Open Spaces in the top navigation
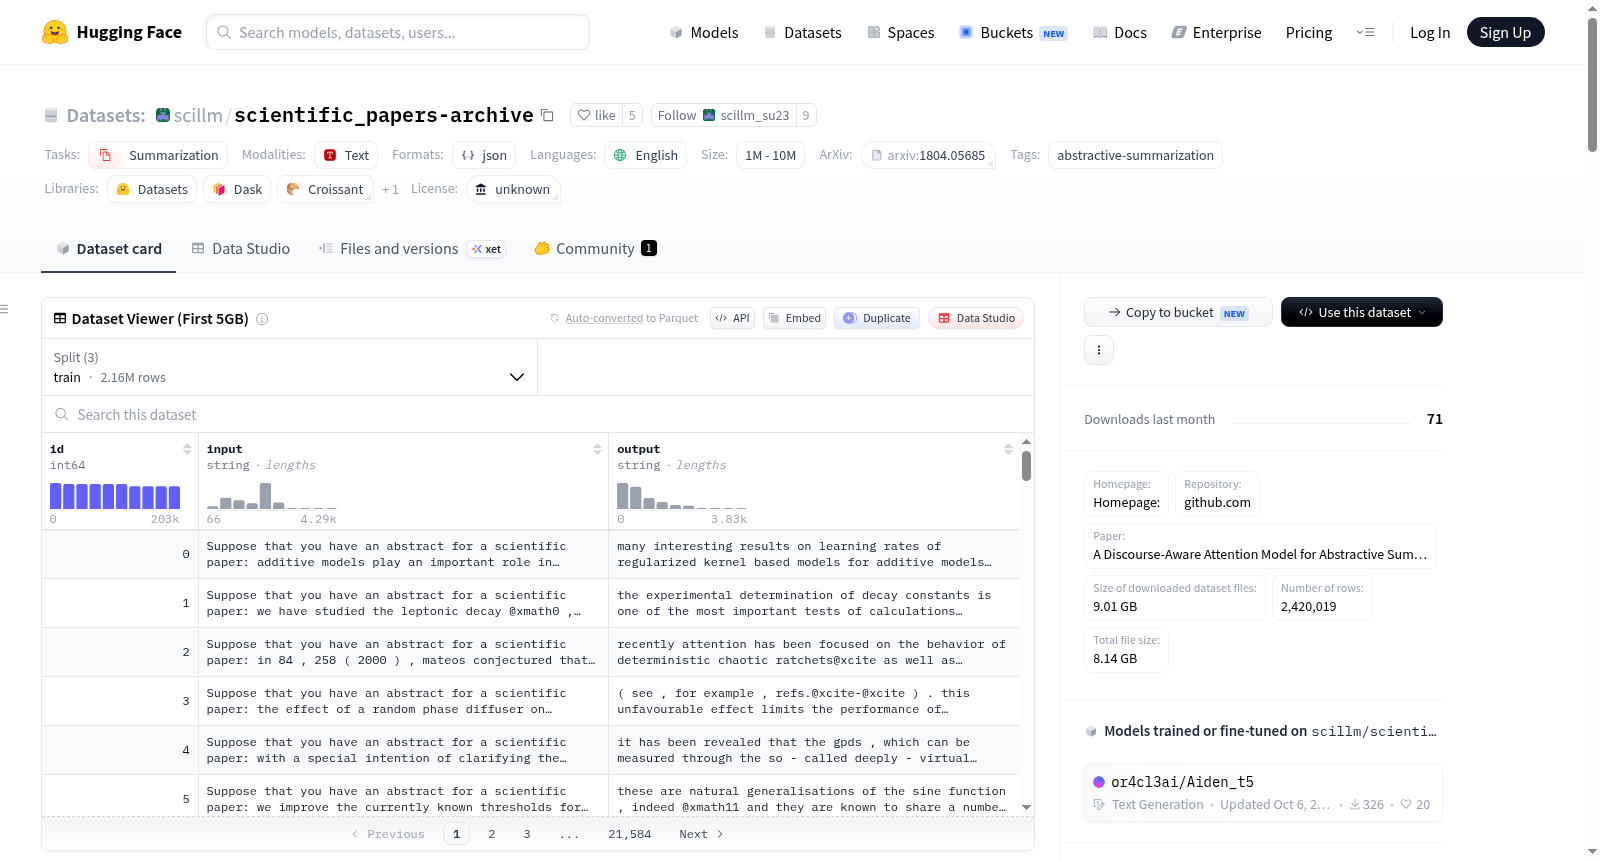 pyautogui.click(x=900, y=32)
